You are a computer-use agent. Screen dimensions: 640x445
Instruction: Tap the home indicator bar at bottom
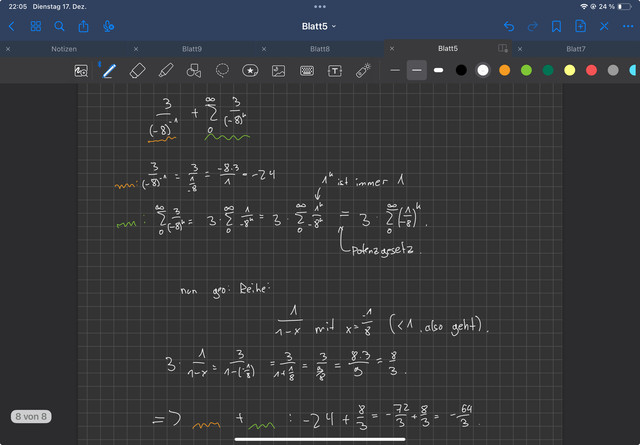click(x=320, y=440)
